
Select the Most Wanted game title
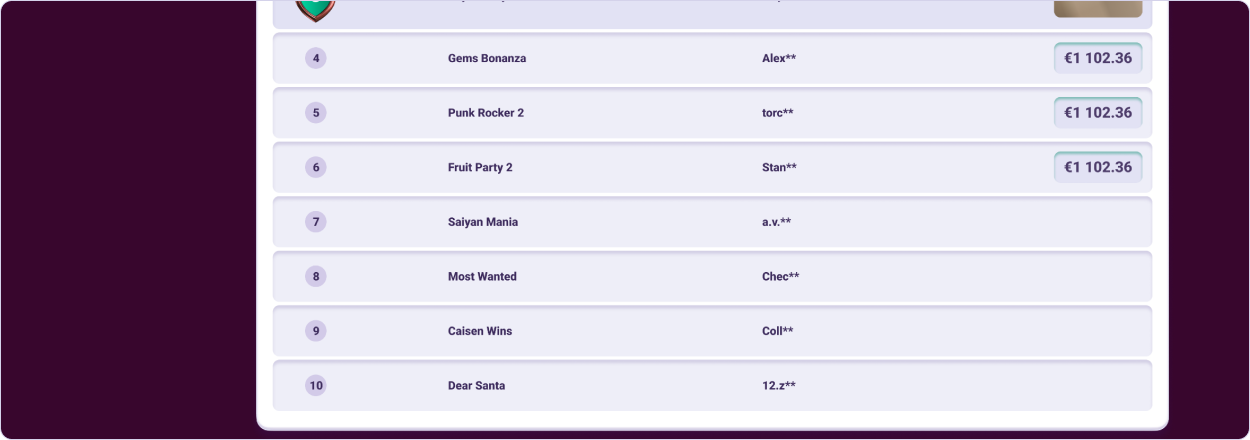[x=482, y=276]
